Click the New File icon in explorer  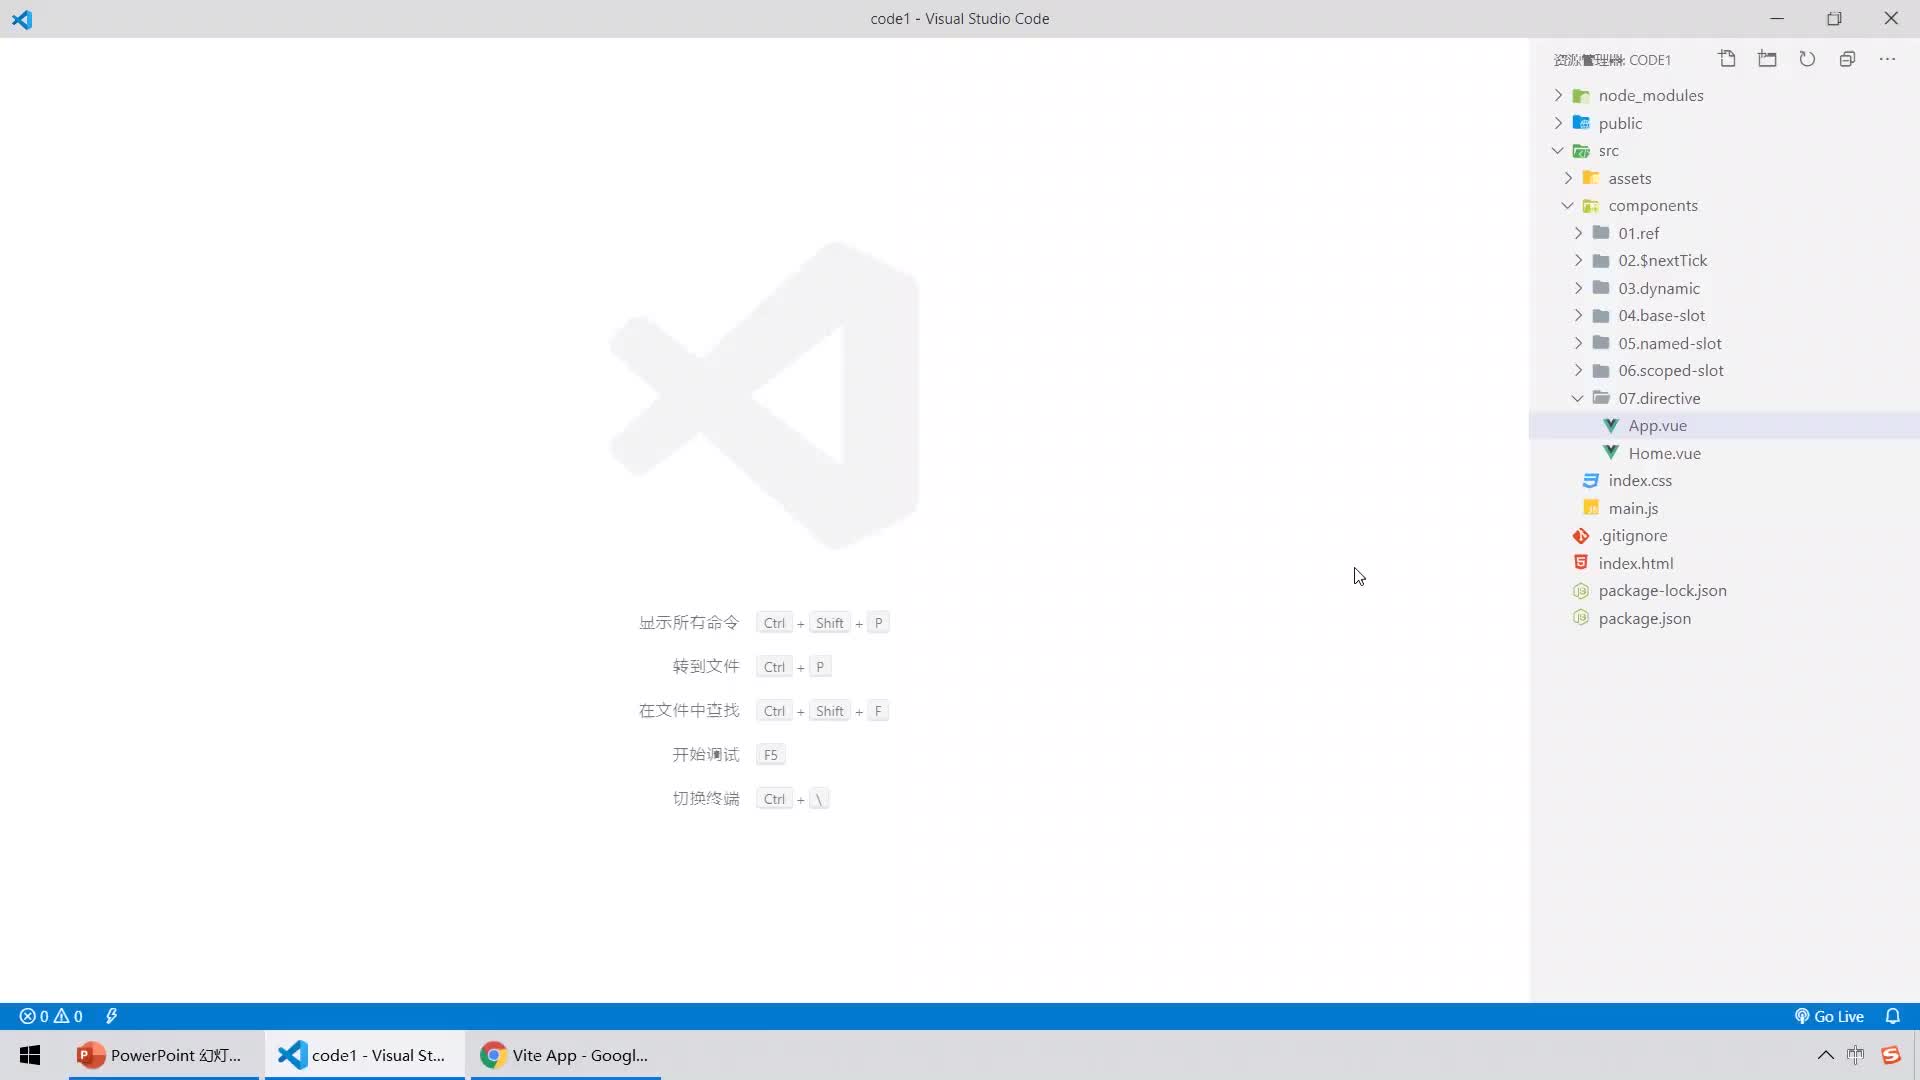(x=1727, y=59)
